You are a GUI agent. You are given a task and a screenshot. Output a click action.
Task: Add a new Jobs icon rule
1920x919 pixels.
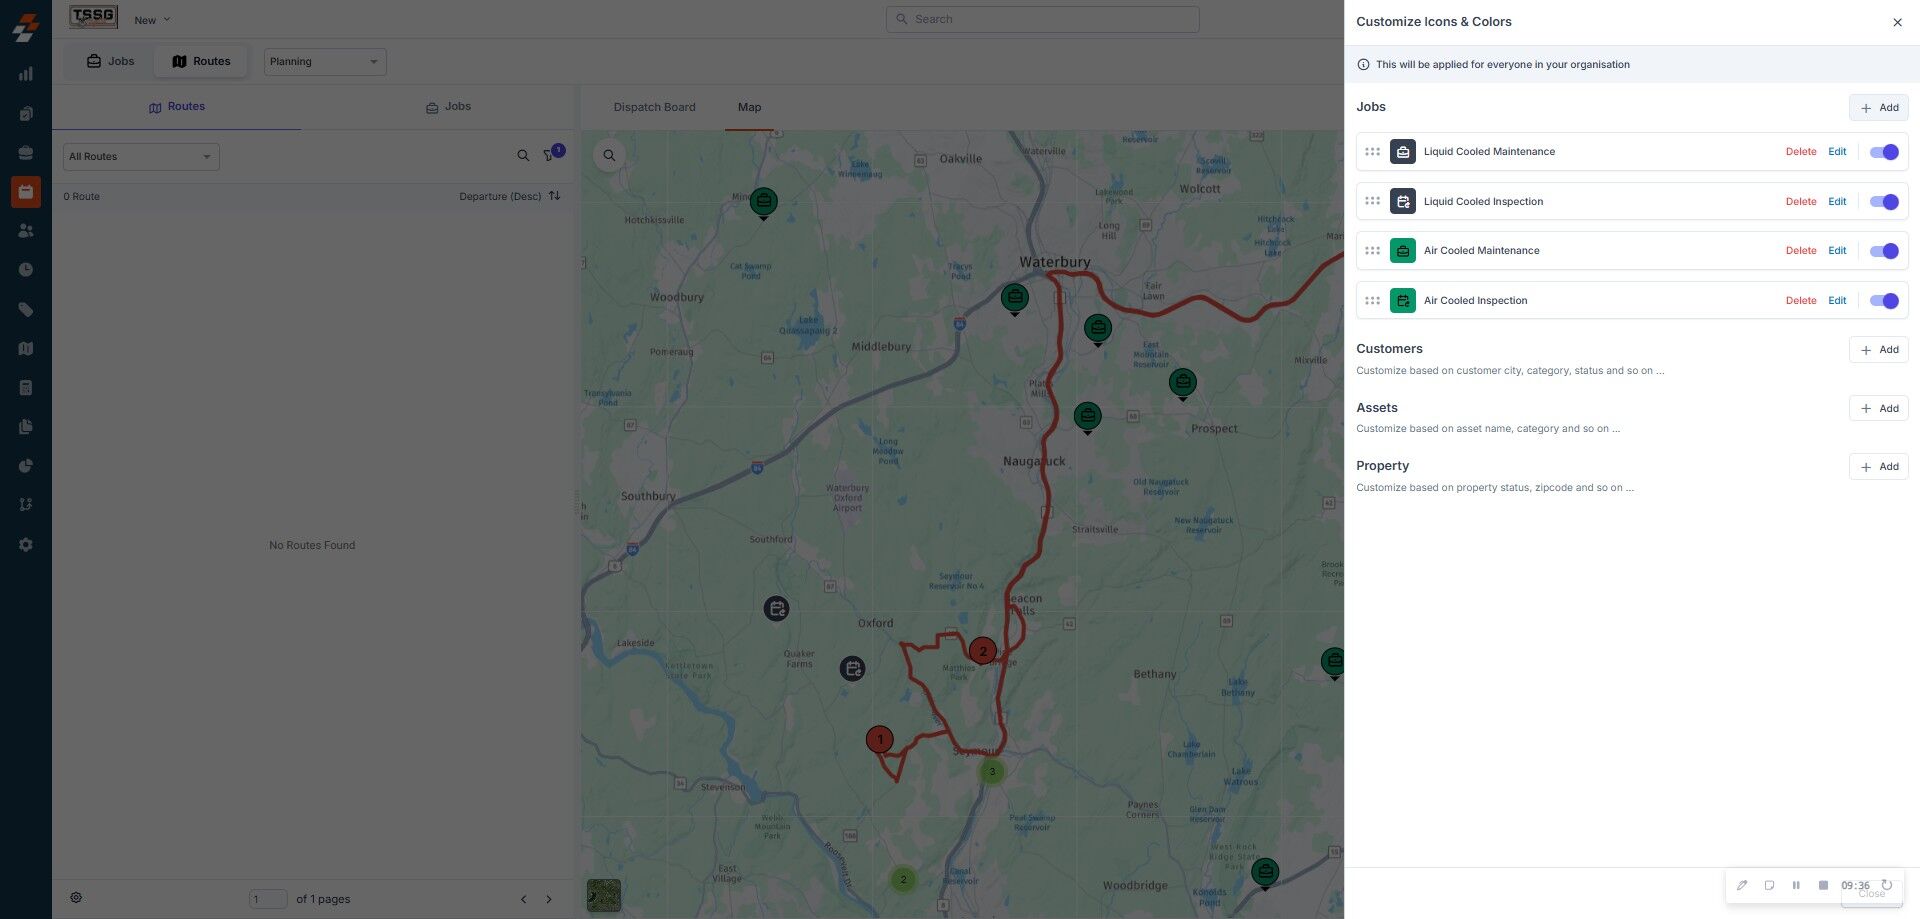[1878, 108]
